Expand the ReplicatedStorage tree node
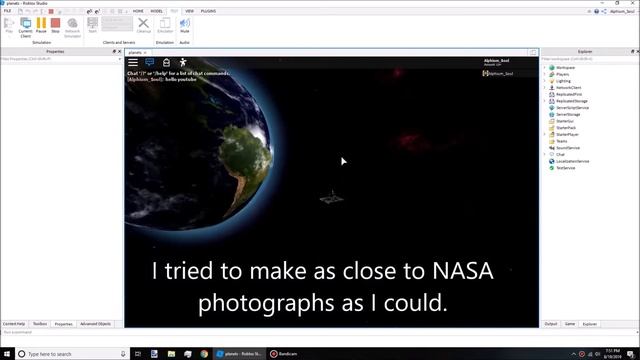This screenshot has width=640, height=360. coord(544,101)
